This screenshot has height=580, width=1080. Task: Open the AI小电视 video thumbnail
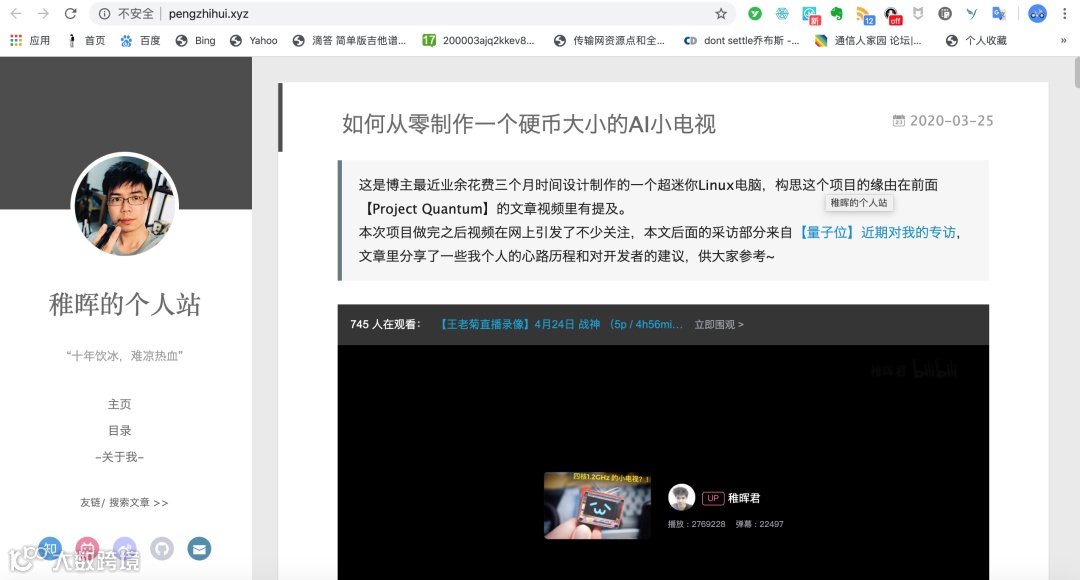point(597,506)
